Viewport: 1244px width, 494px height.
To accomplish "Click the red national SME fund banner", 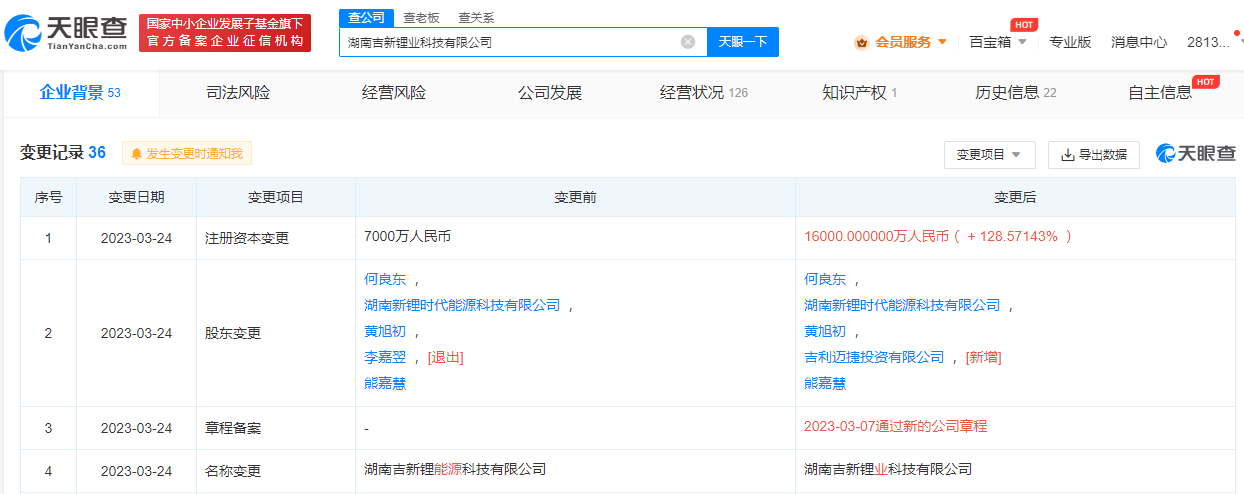I will (225, 33).
